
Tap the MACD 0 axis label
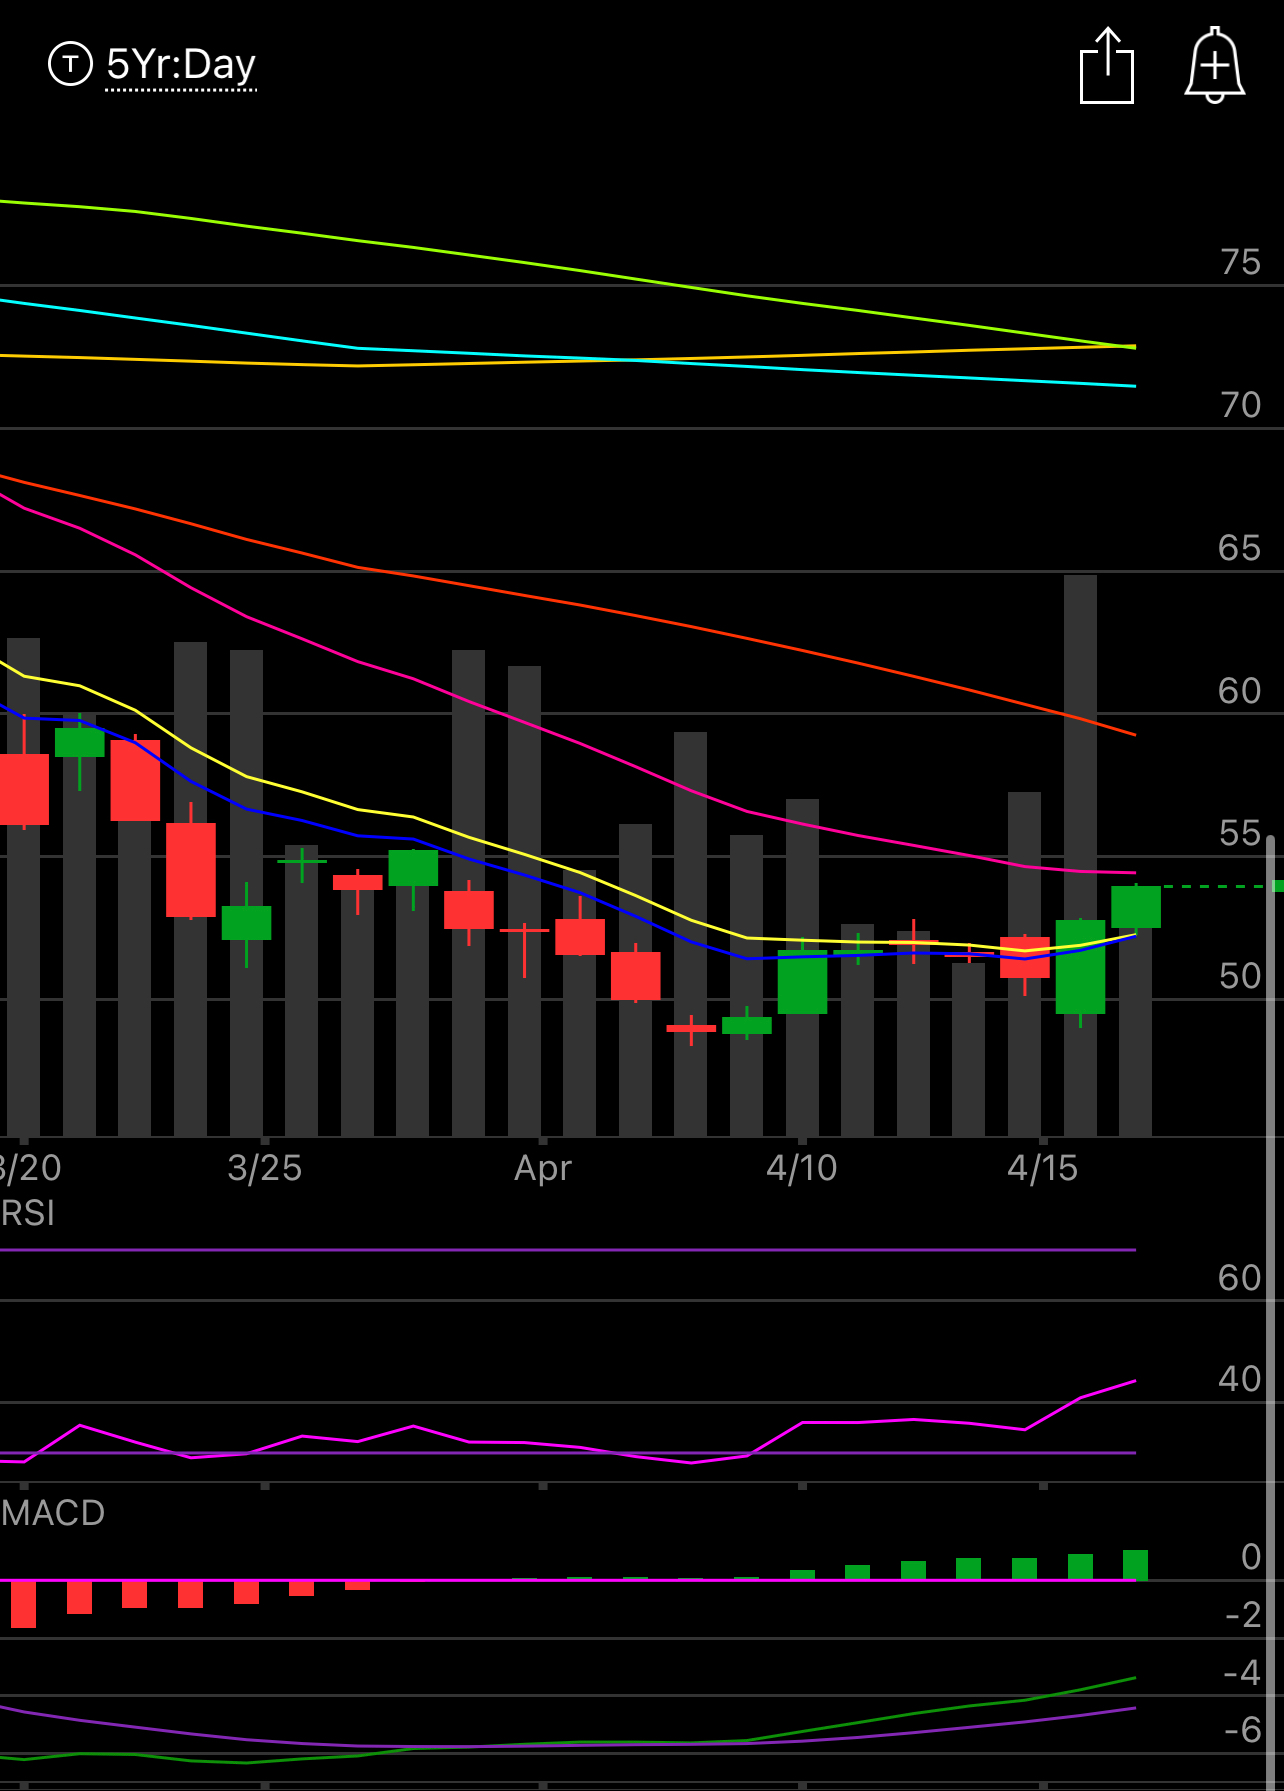tap(1251, 1557)
